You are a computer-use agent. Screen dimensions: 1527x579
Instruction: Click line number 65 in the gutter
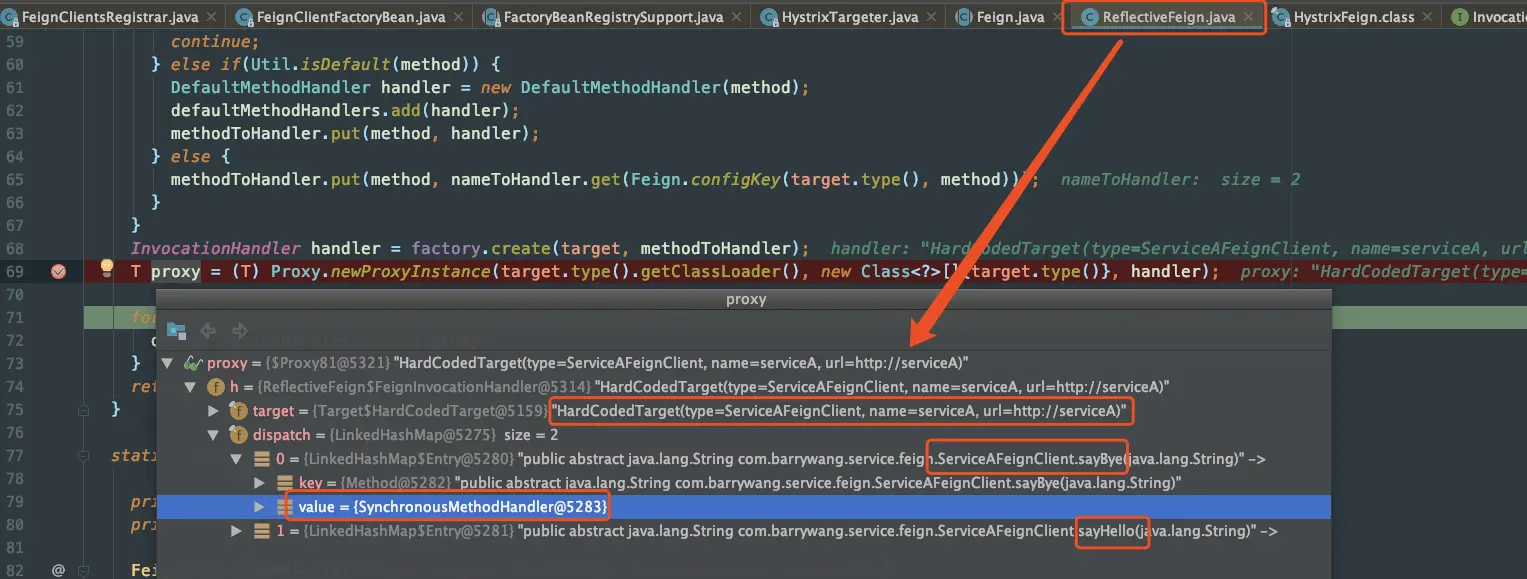[14, 179]
